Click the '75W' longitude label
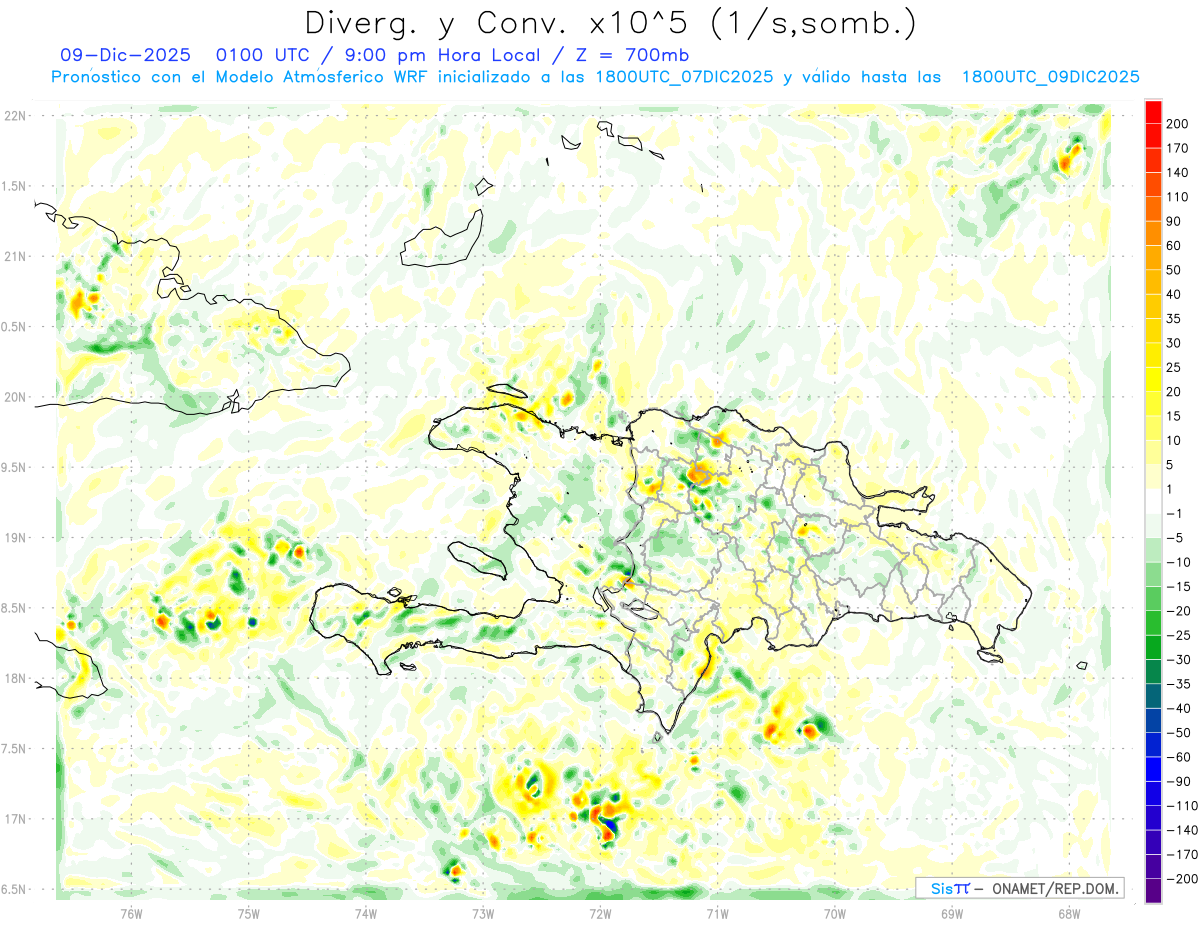The height and width of the screenshot is (927, 1200). 249,913
